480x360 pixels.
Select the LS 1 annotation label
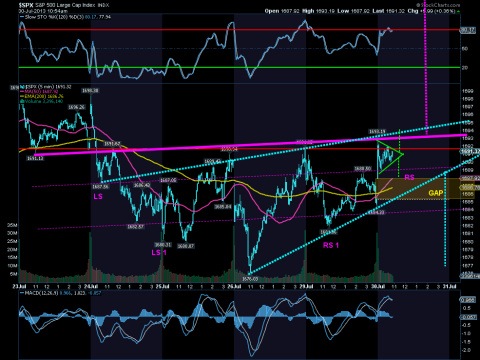(159, 253)
